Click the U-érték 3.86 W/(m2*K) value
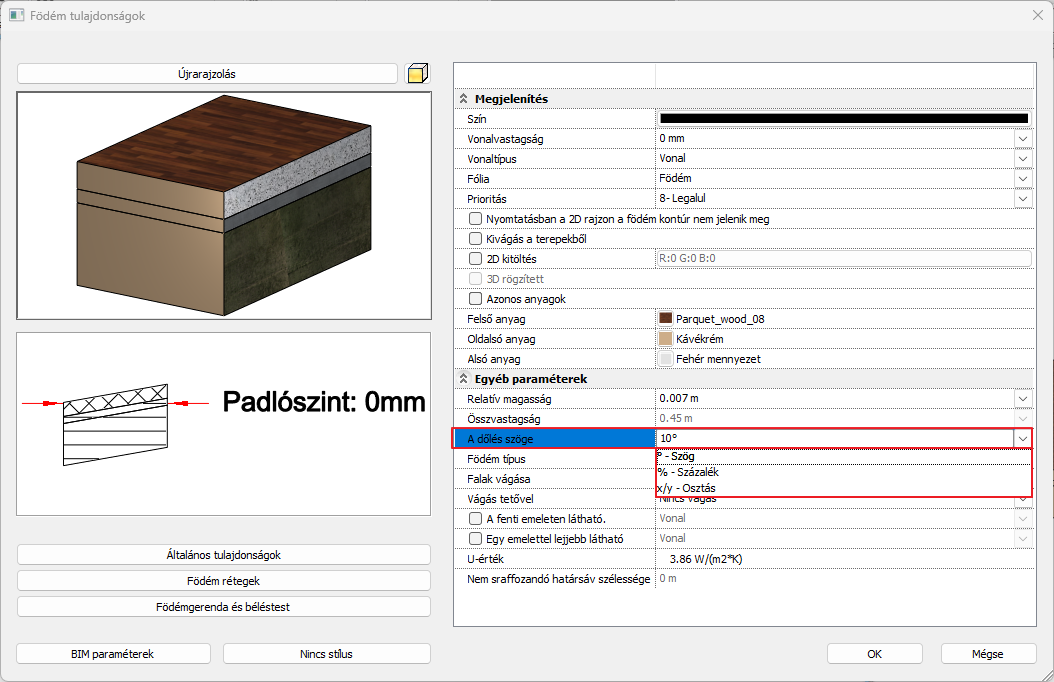This screenshot has height=682, width=1054. [706, 559]
